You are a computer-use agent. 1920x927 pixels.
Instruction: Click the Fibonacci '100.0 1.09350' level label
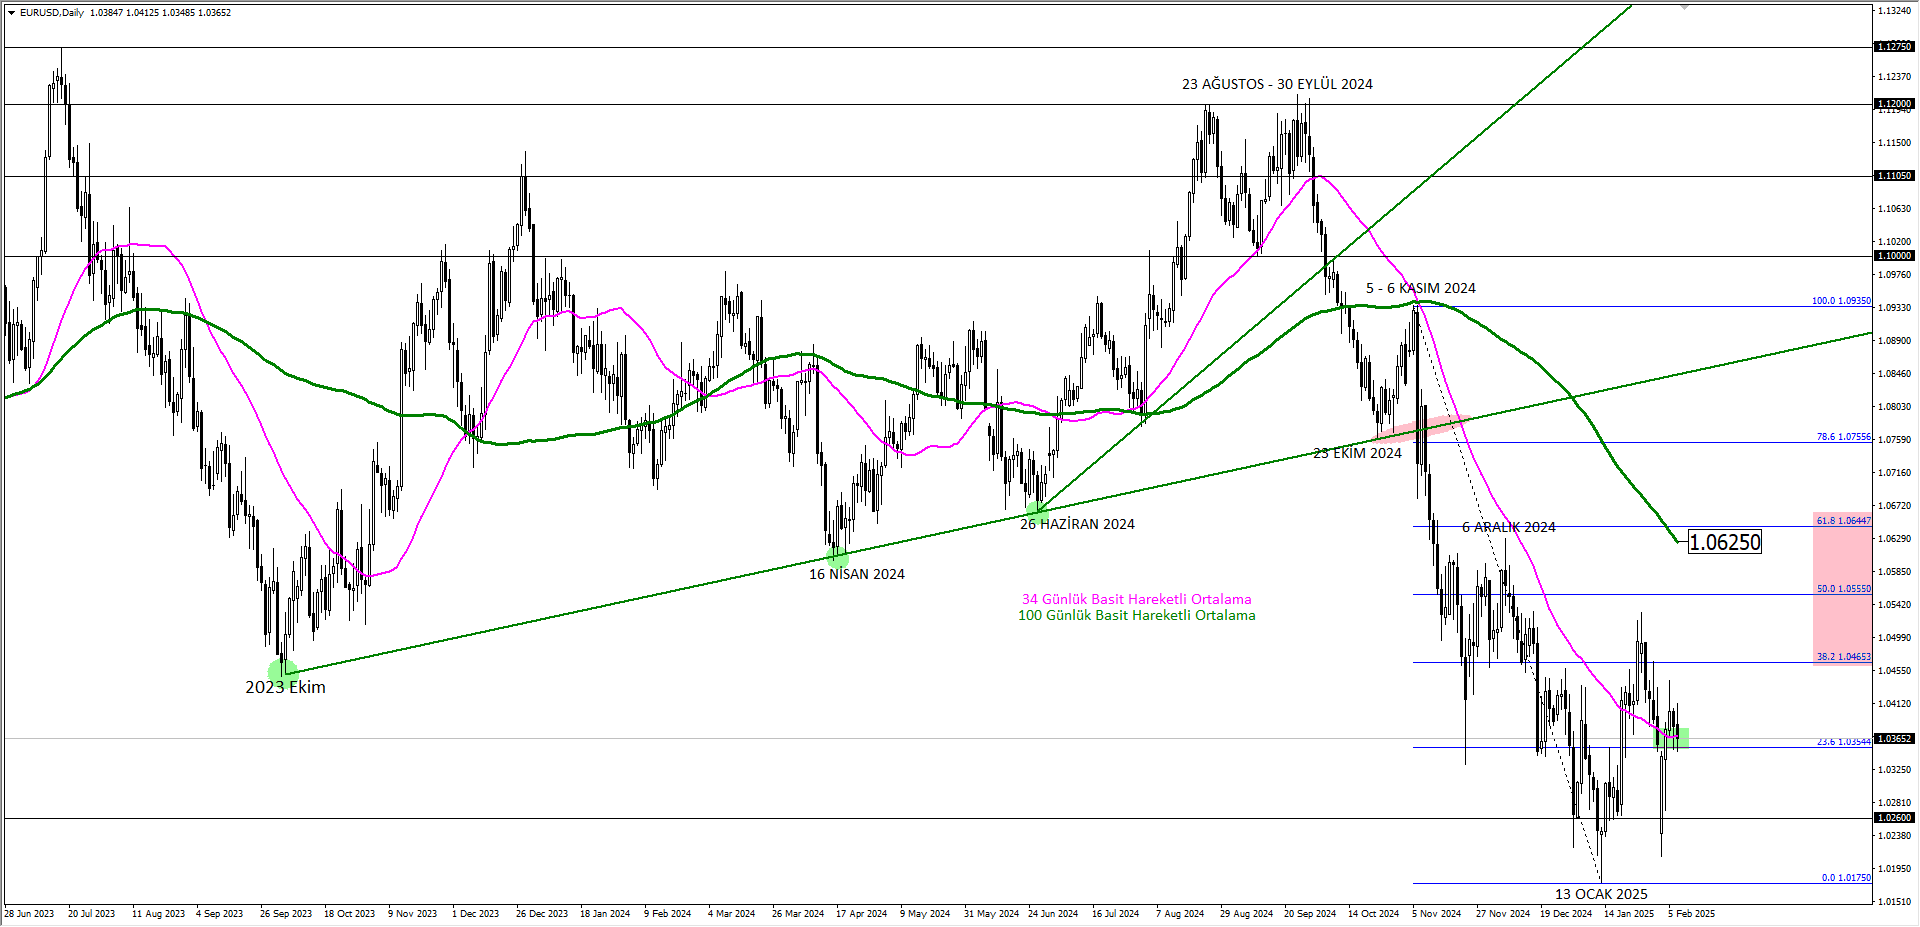1841,300
